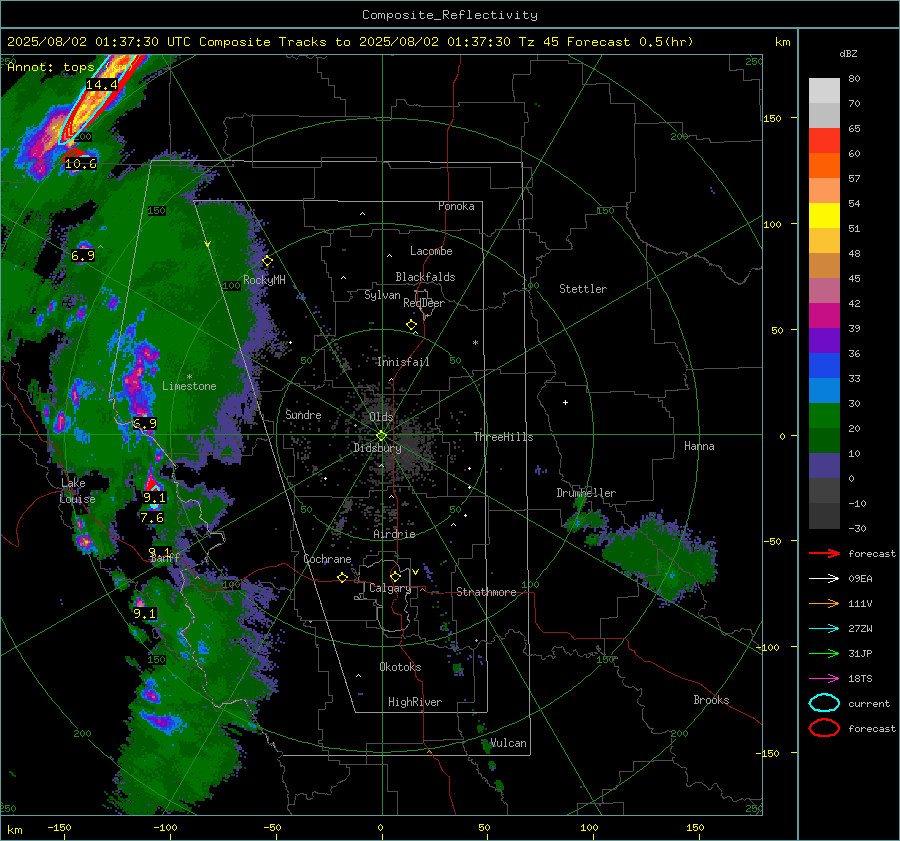The height and width of the screenshot is (841, 900).
Task: Click the yellow V marker northeast of Calgary
Action: (416, 572)
